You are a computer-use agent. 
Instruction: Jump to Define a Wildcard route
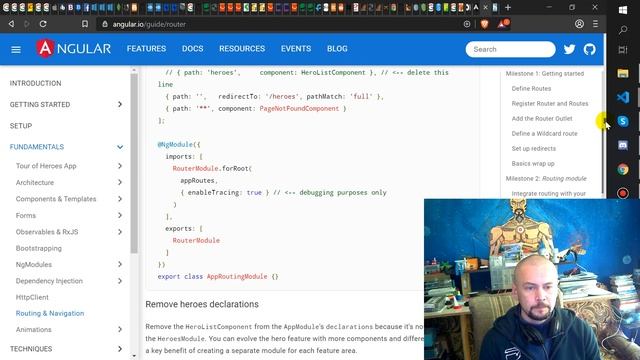pyautogui.click(x=544, y=133)
